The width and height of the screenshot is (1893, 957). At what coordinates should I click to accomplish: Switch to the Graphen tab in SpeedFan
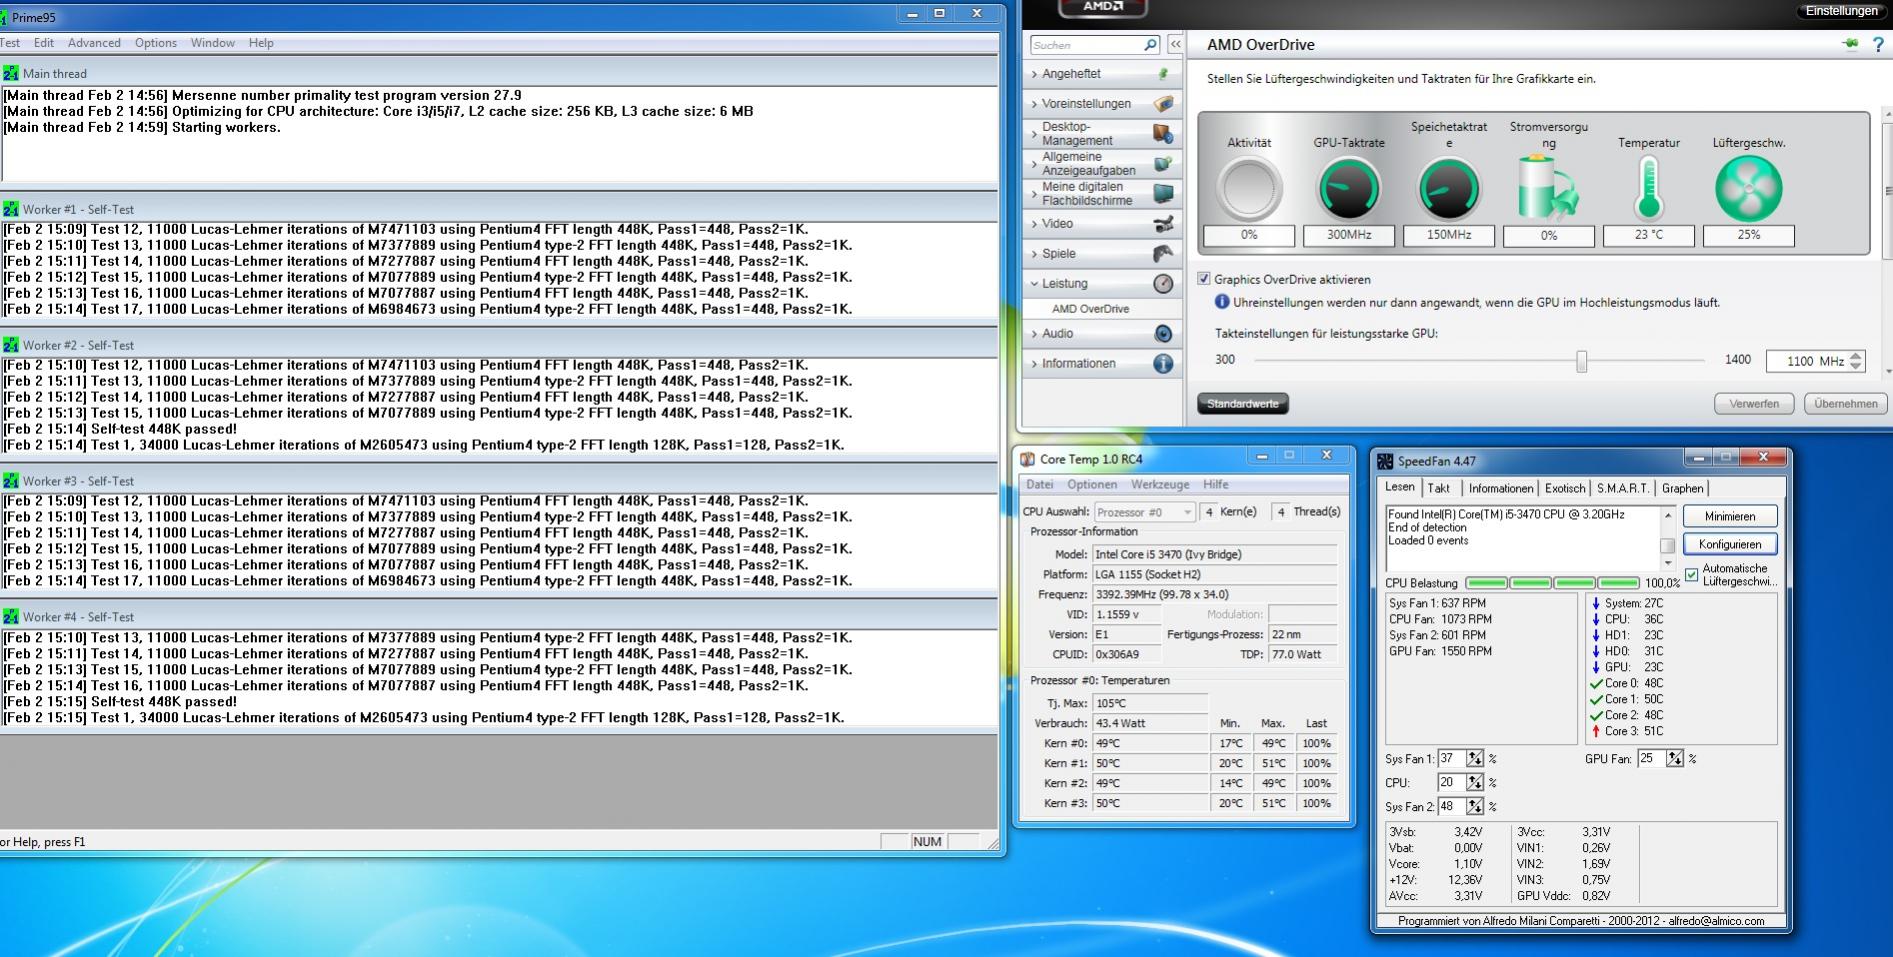point(1682,488)
